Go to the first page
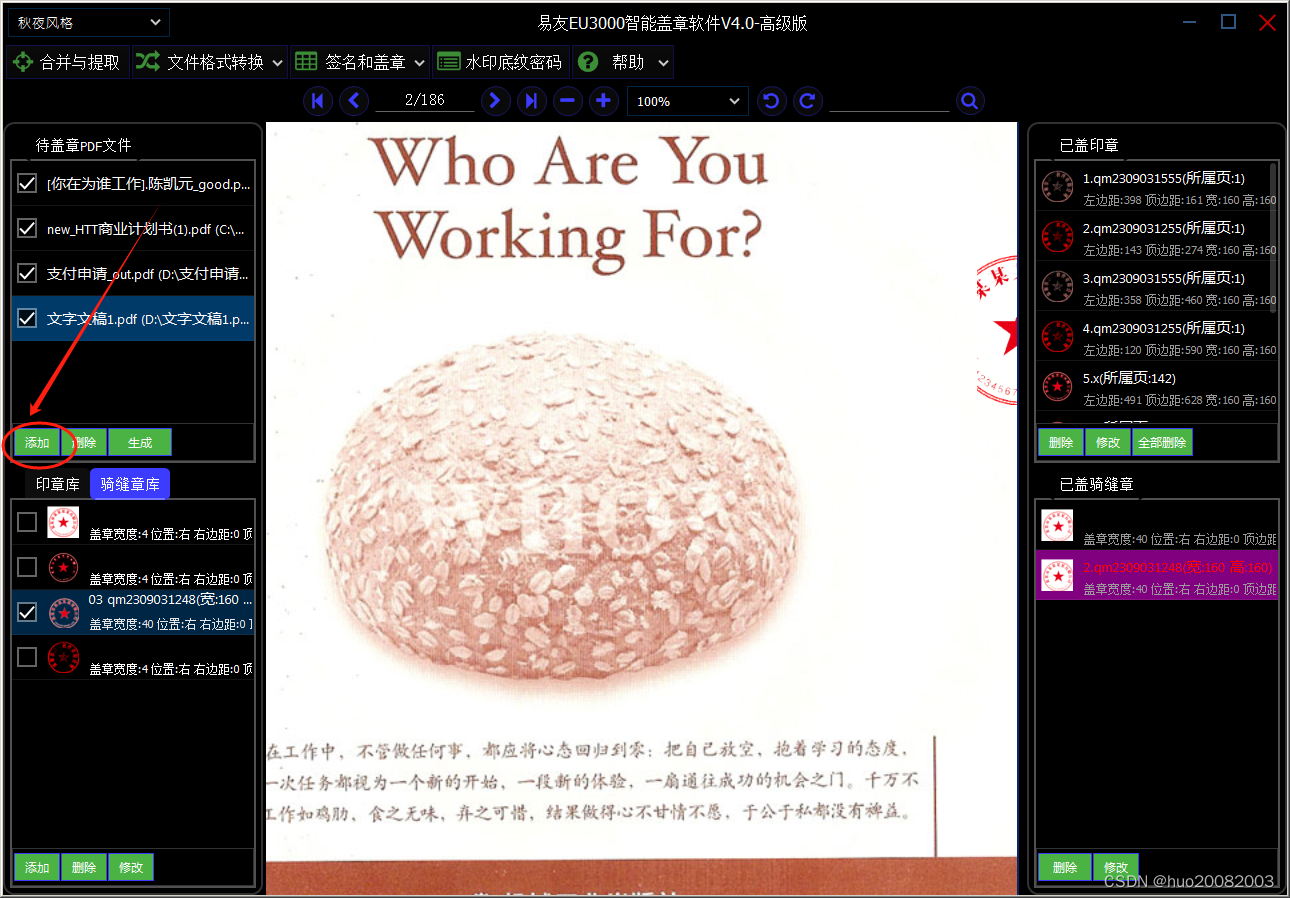Screen dimensions: 1290x898 [318, 100]
